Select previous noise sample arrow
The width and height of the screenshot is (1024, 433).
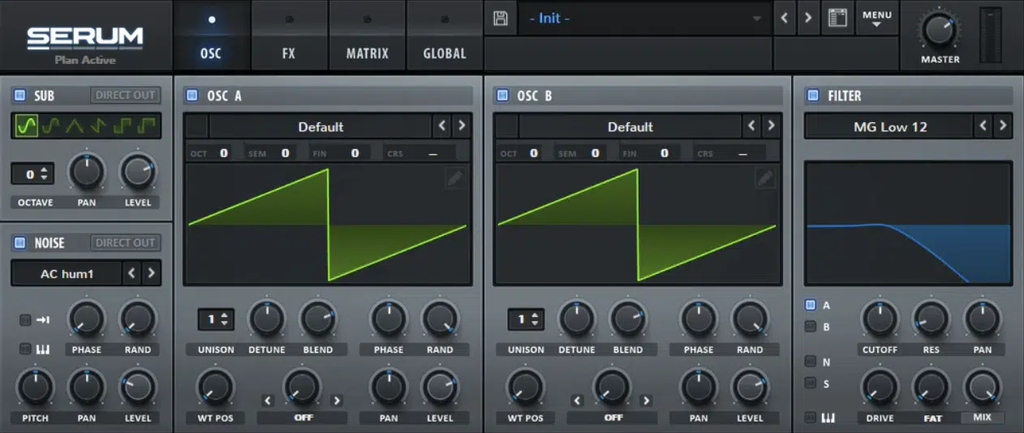click(x=132, y=273)
